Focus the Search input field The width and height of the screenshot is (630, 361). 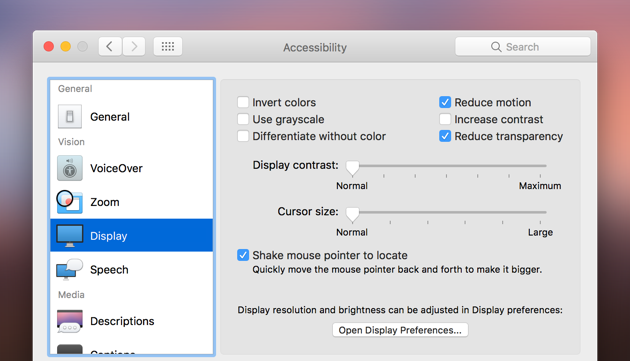[523, 47]
